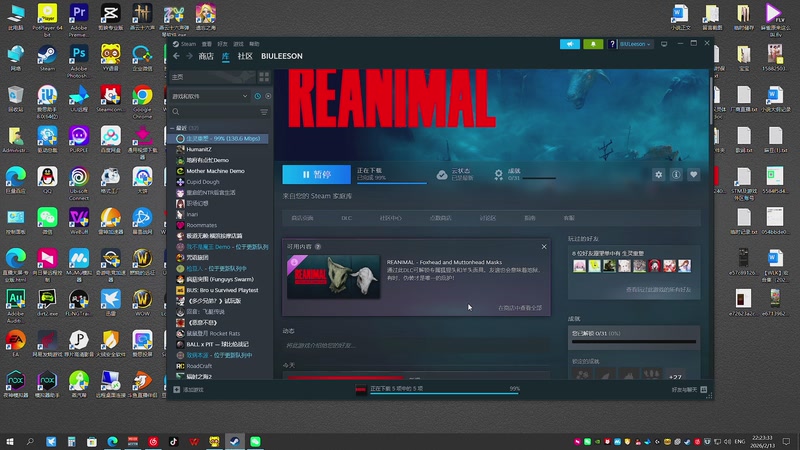Open the Games menu in Steam
Viewport: 800px width, 450px height.
pyautogui.click(x=238, y=44)
